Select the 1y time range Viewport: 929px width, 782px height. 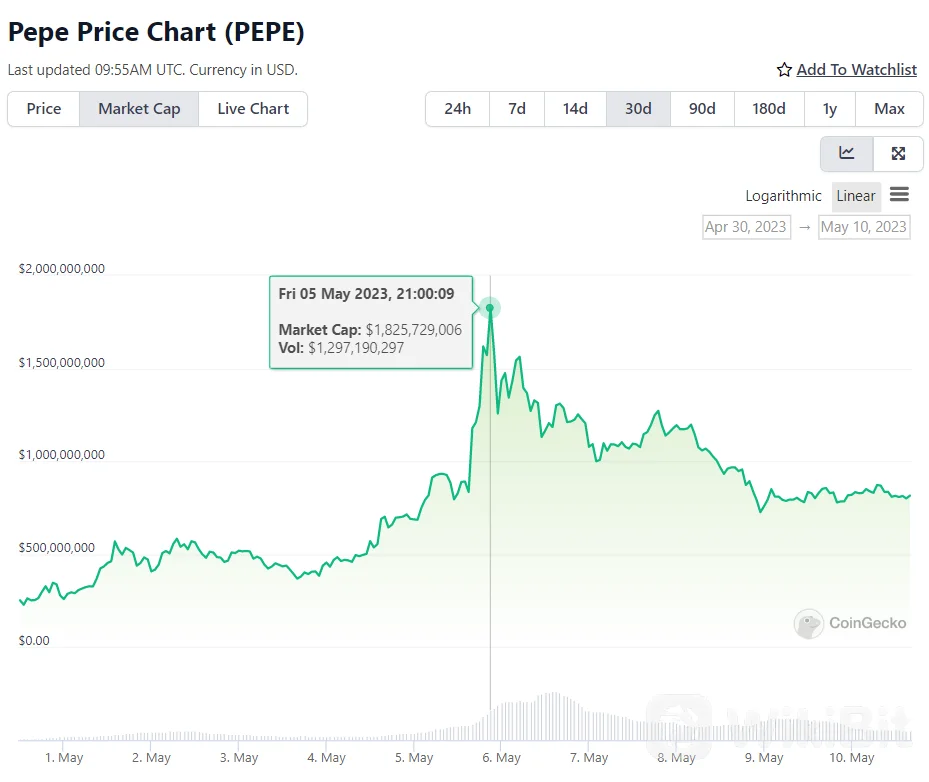coord(829,109)
